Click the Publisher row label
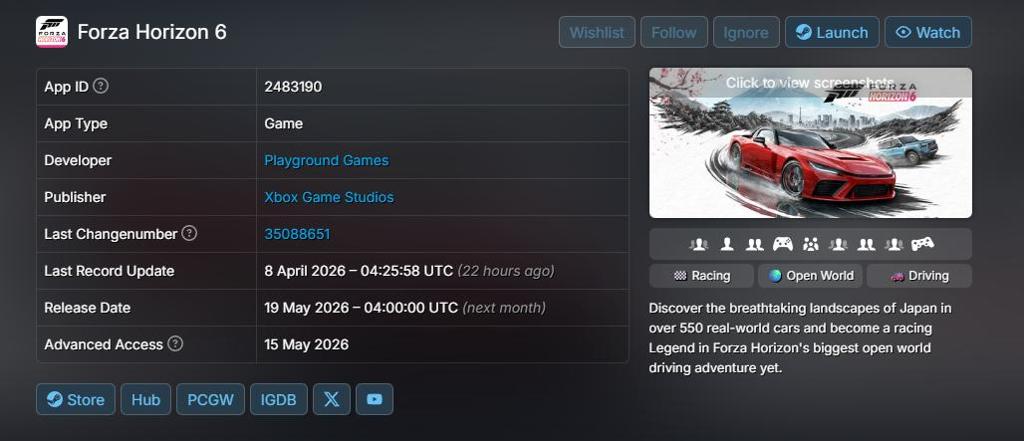The height and width of the screenshot is (441, 1024). 75,197
